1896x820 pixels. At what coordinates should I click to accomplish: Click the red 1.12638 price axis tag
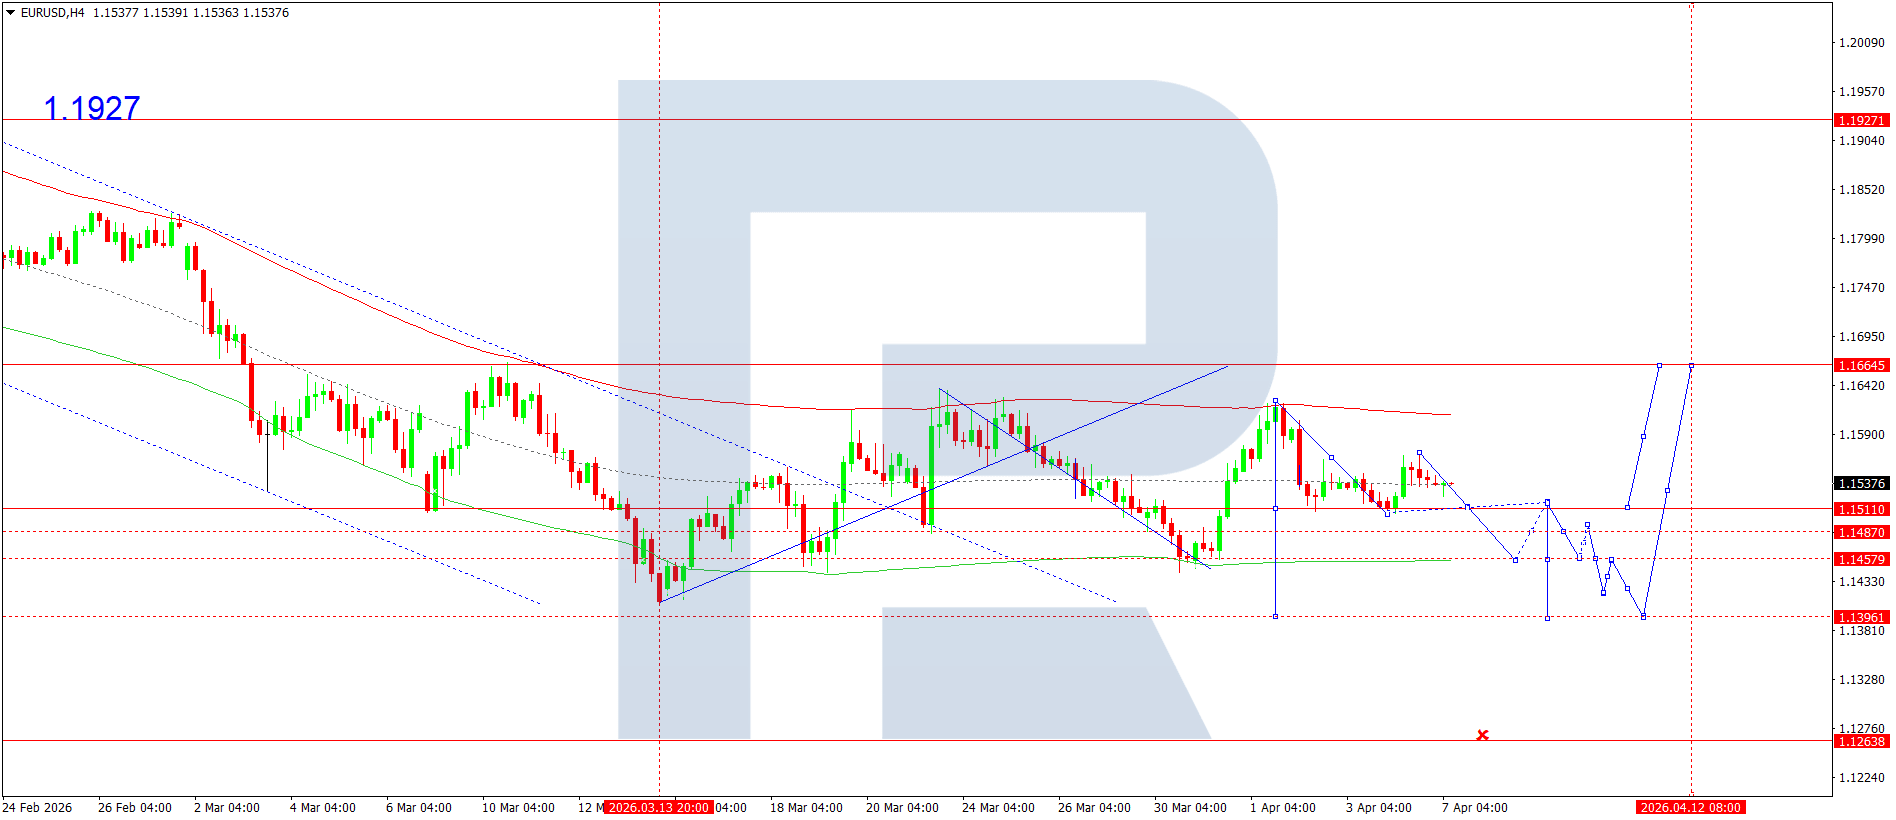pyautogui.click(x=1861, y=741)
